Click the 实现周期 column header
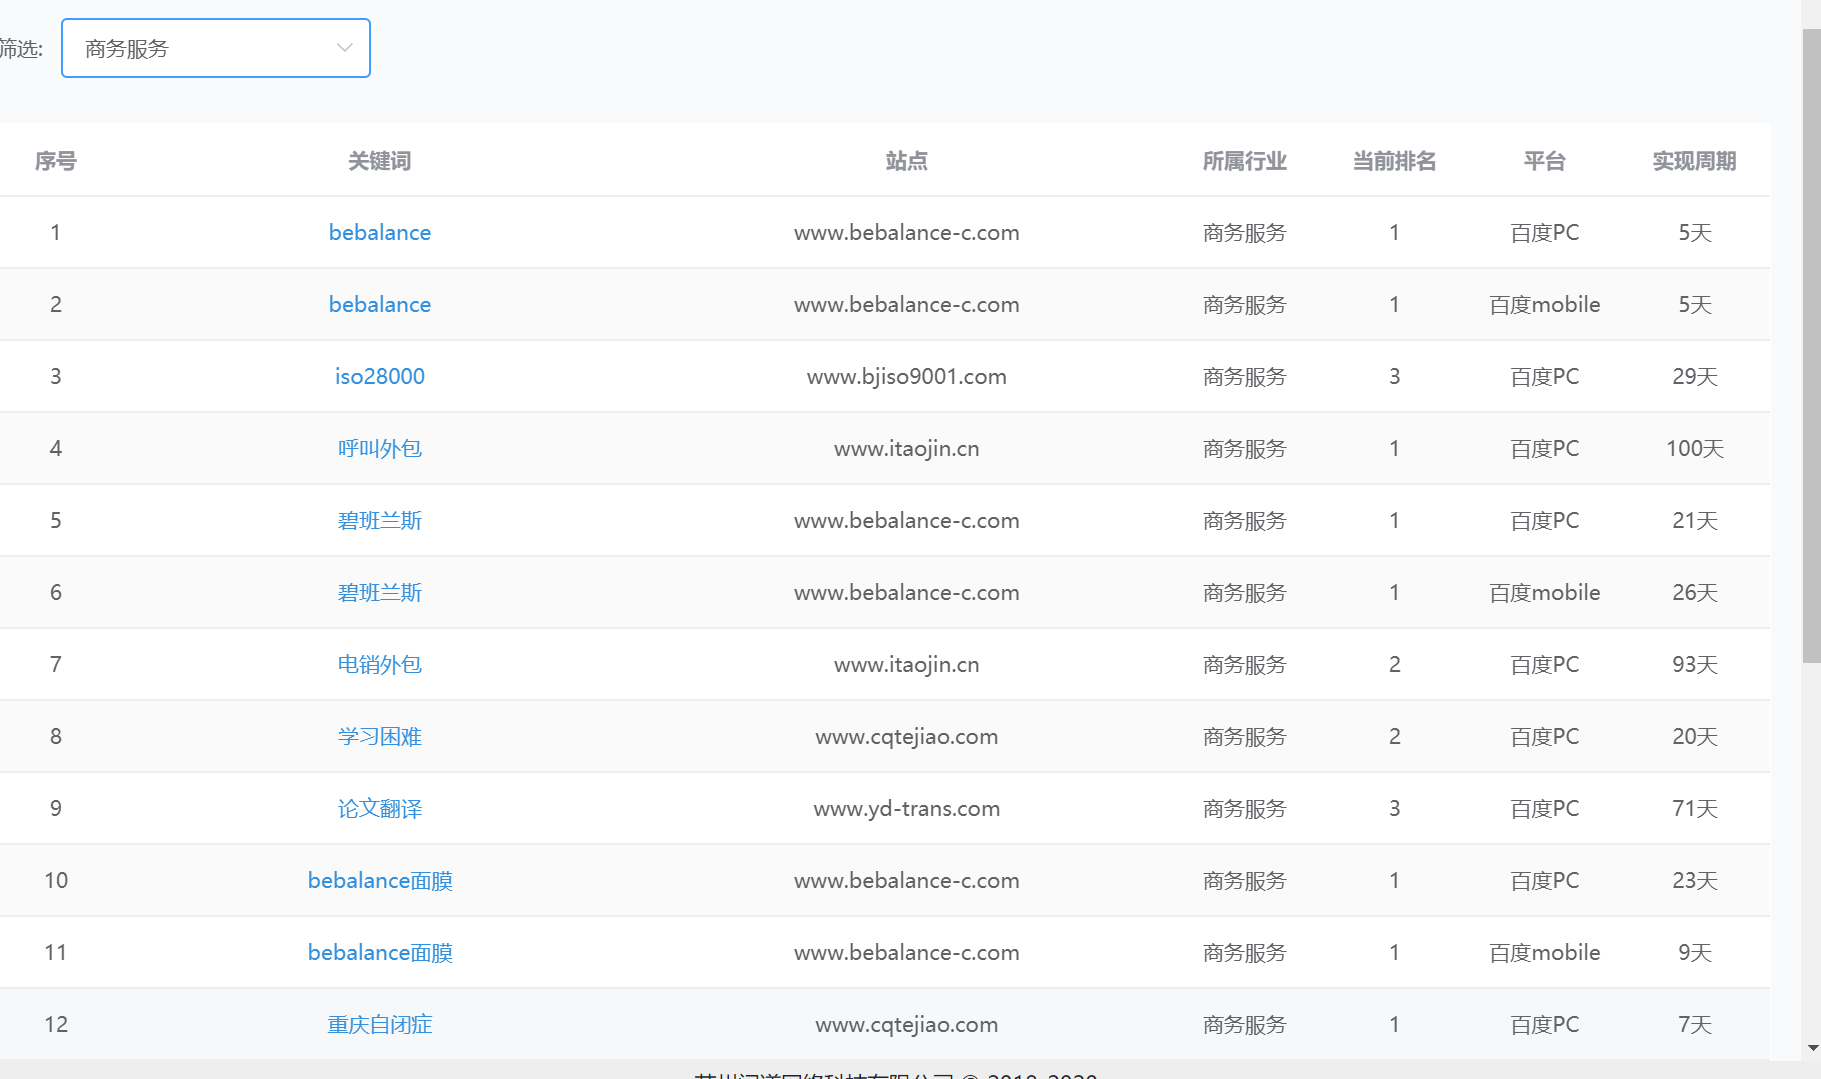Screen dimensions: 1821x1079 tap(1695, 161)
